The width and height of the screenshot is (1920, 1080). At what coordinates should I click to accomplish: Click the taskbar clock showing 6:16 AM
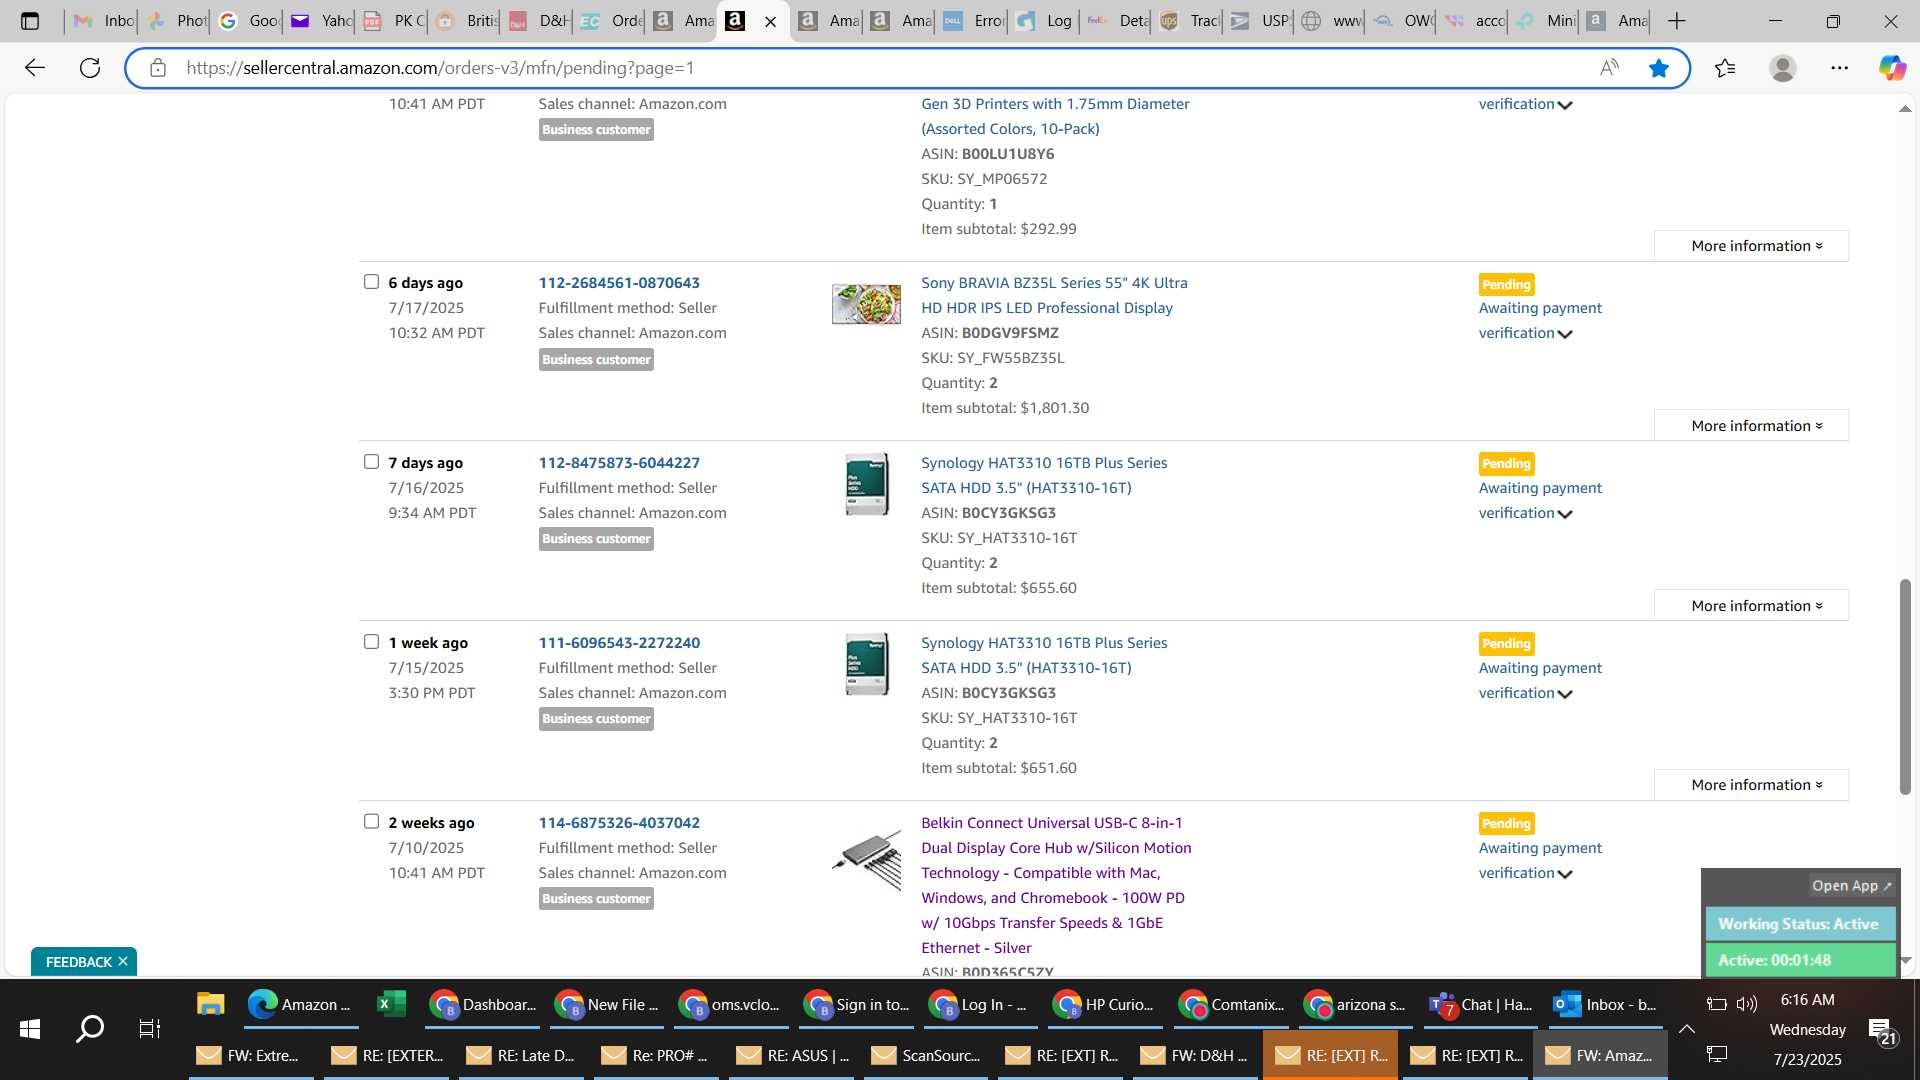(x=1807, y=1000)
